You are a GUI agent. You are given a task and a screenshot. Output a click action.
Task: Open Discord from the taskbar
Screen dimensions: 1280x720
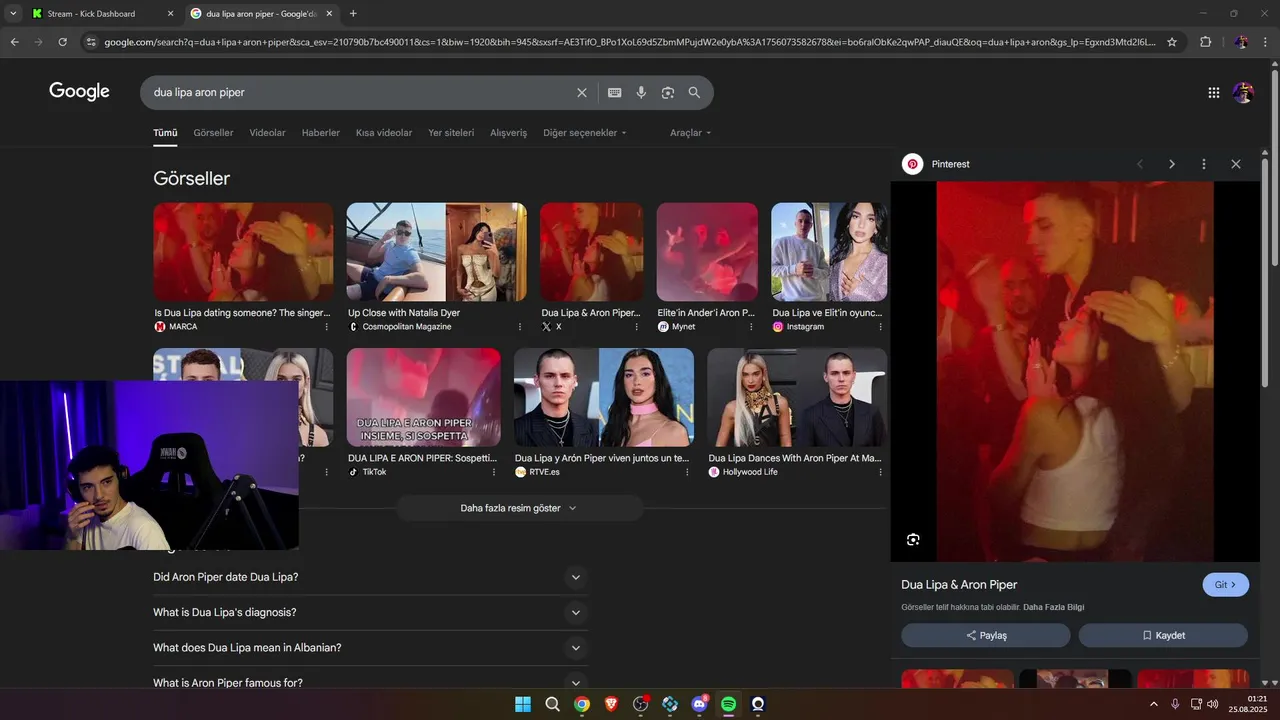699,704
